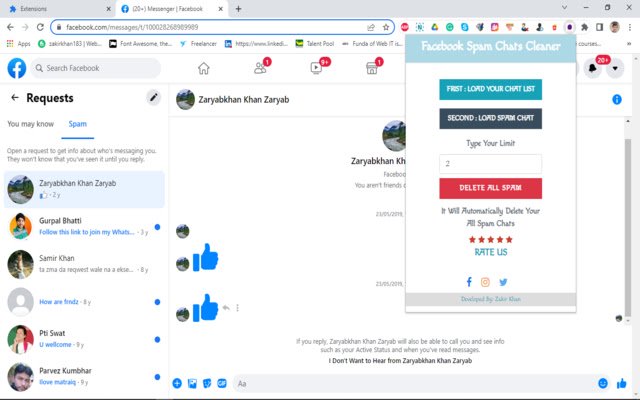This screenshot has height=400, width=640.
Task: Open the share page icon in address bar
Action: click(x=371, y=27)
